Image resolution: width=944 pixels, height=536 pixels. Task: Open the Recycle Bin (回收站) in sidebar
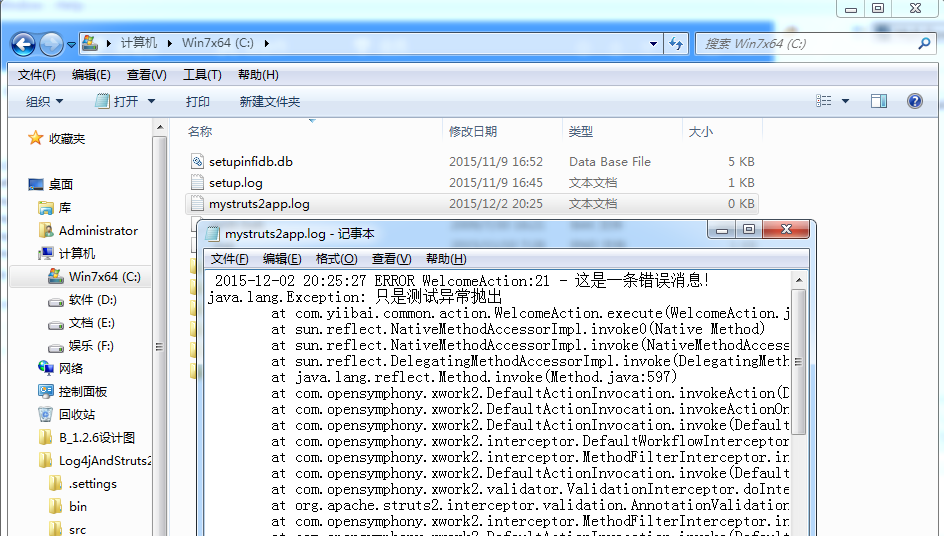pyautogui.click(x=76, y=414)
